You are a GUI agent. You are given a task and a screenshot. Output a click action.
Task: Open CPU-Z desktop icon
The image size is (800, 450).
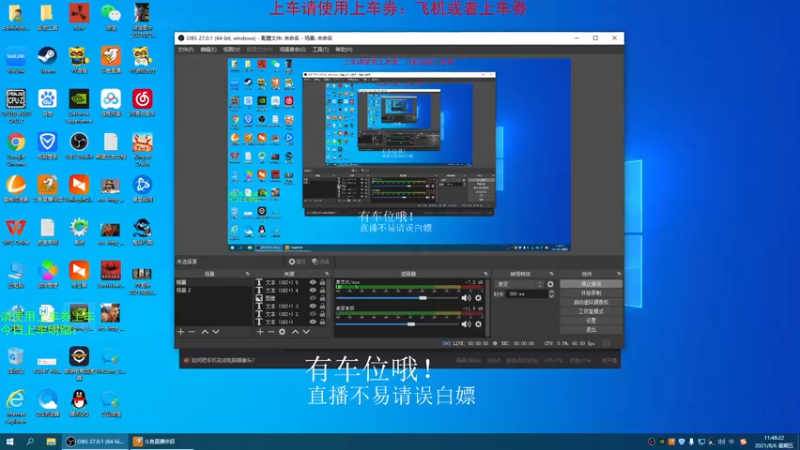(16, 106)
